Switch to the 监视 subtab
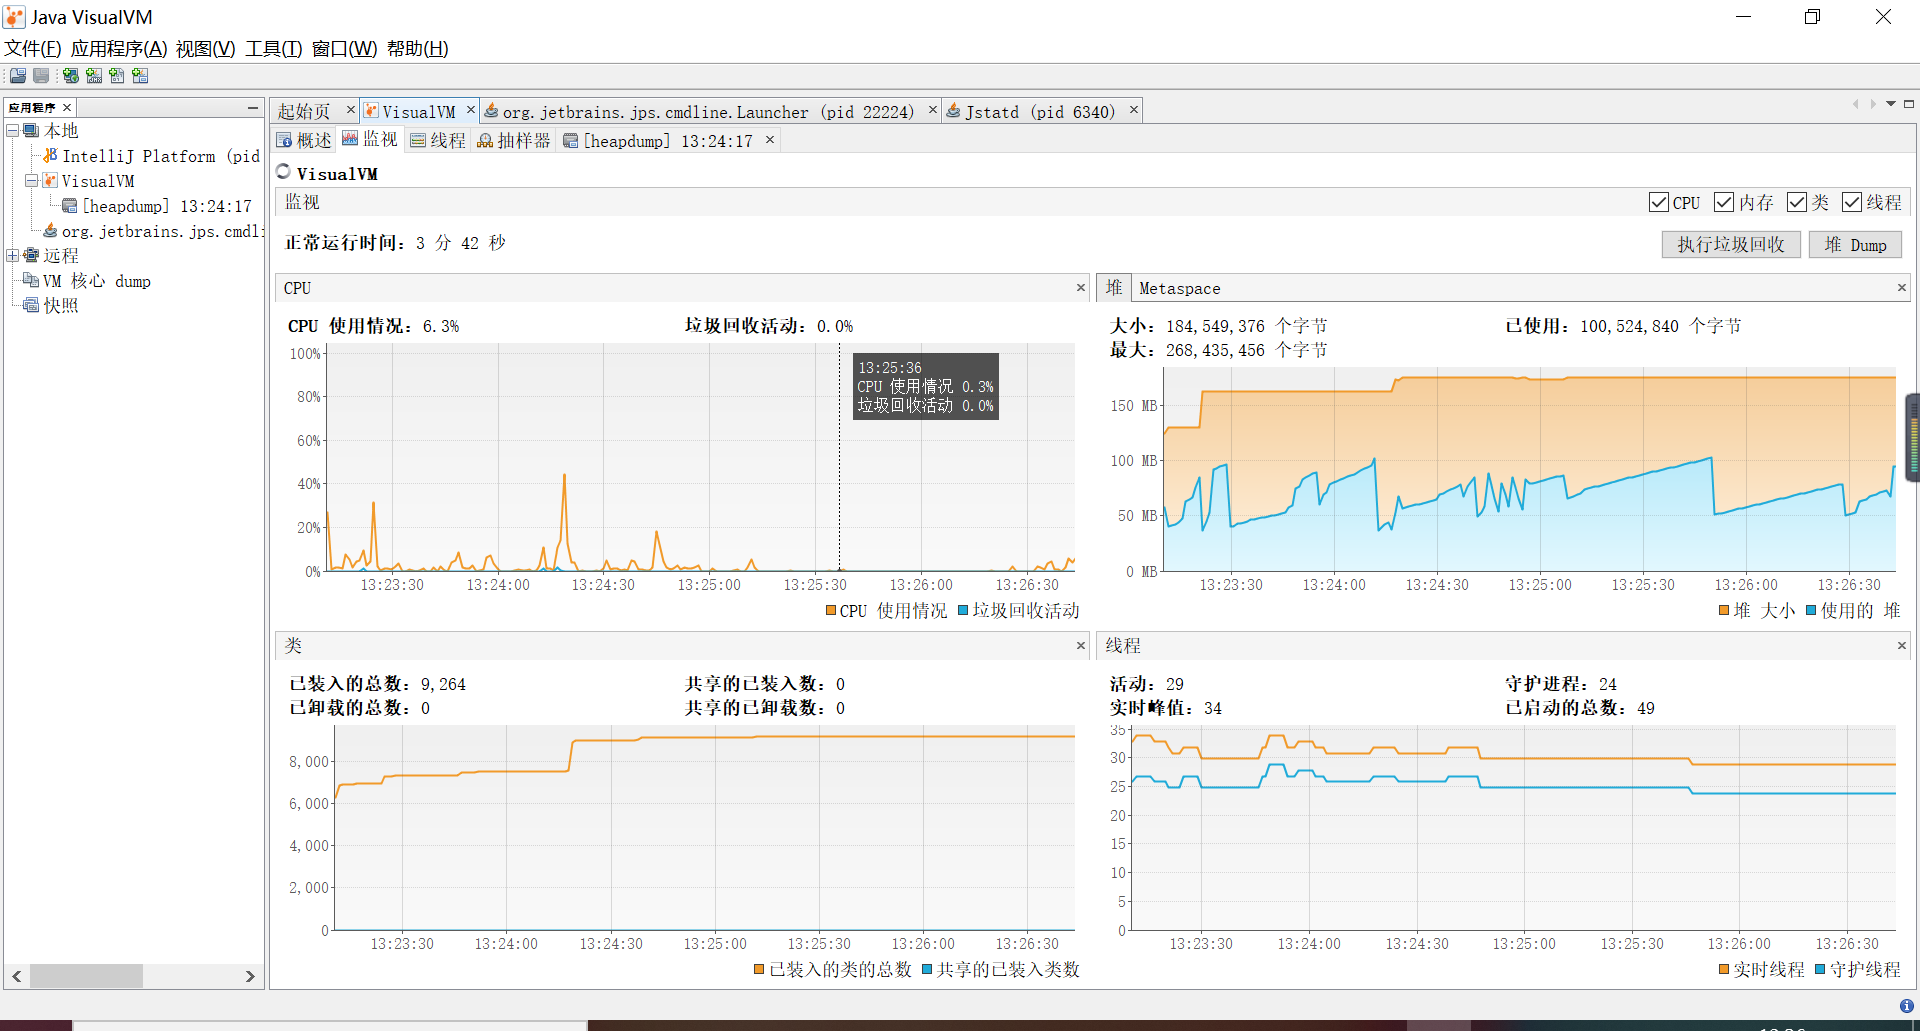The height and width of the screenshot is (1031, 1920). coord(370,140)
